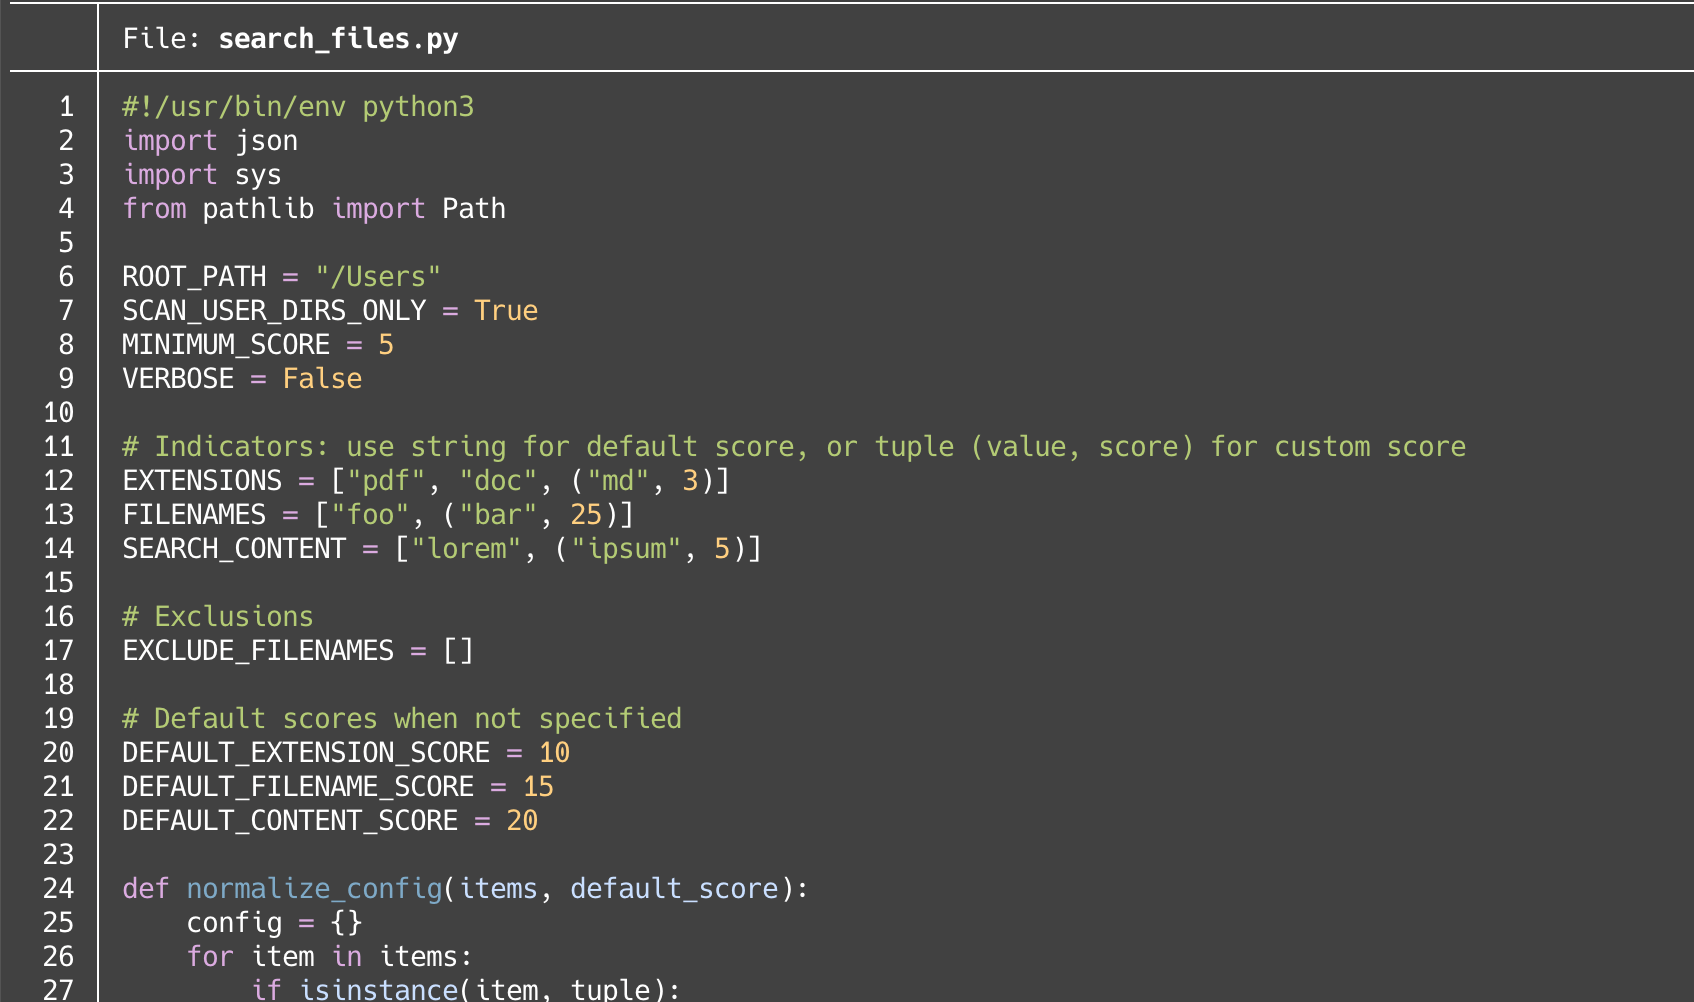1694x1002 pixels.
Task: Click the ROOT_PATH variable name
Action: [x=194, y=277]
